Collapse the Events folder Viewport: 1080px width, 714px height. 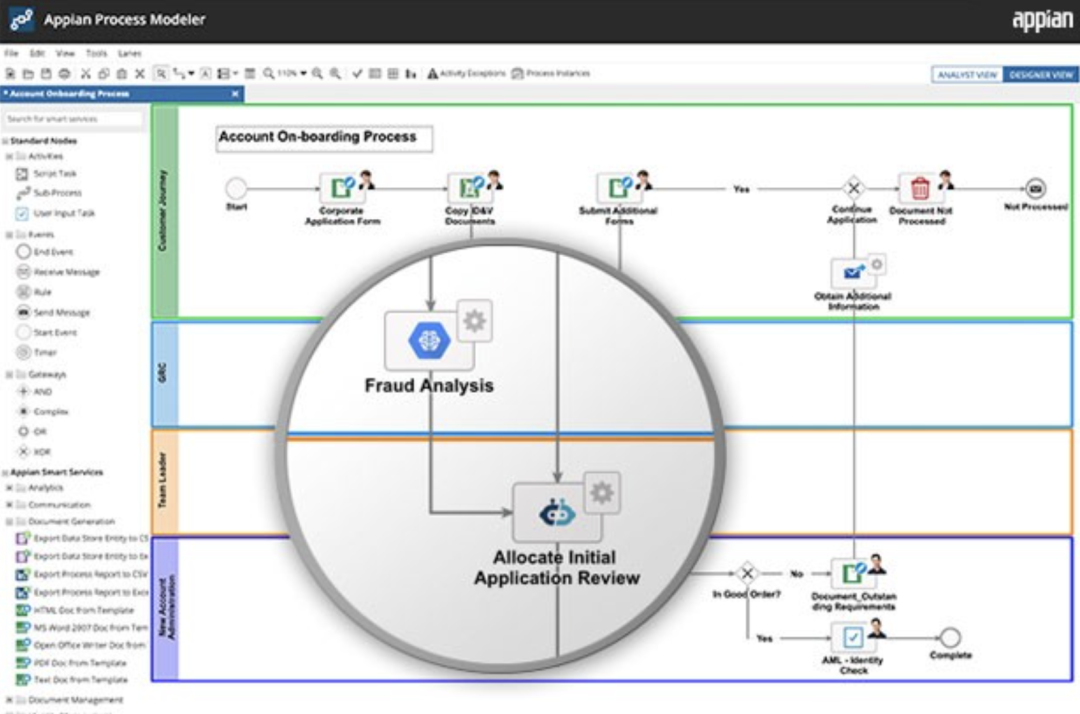10,235
